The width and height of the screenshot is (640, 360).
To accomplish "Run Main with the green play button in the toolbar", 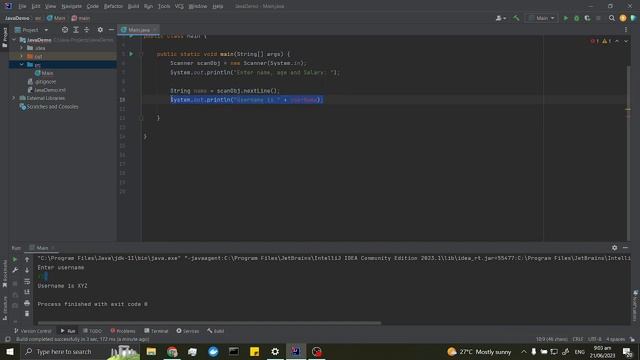I will pyautogui.click(x=566, y=18).
